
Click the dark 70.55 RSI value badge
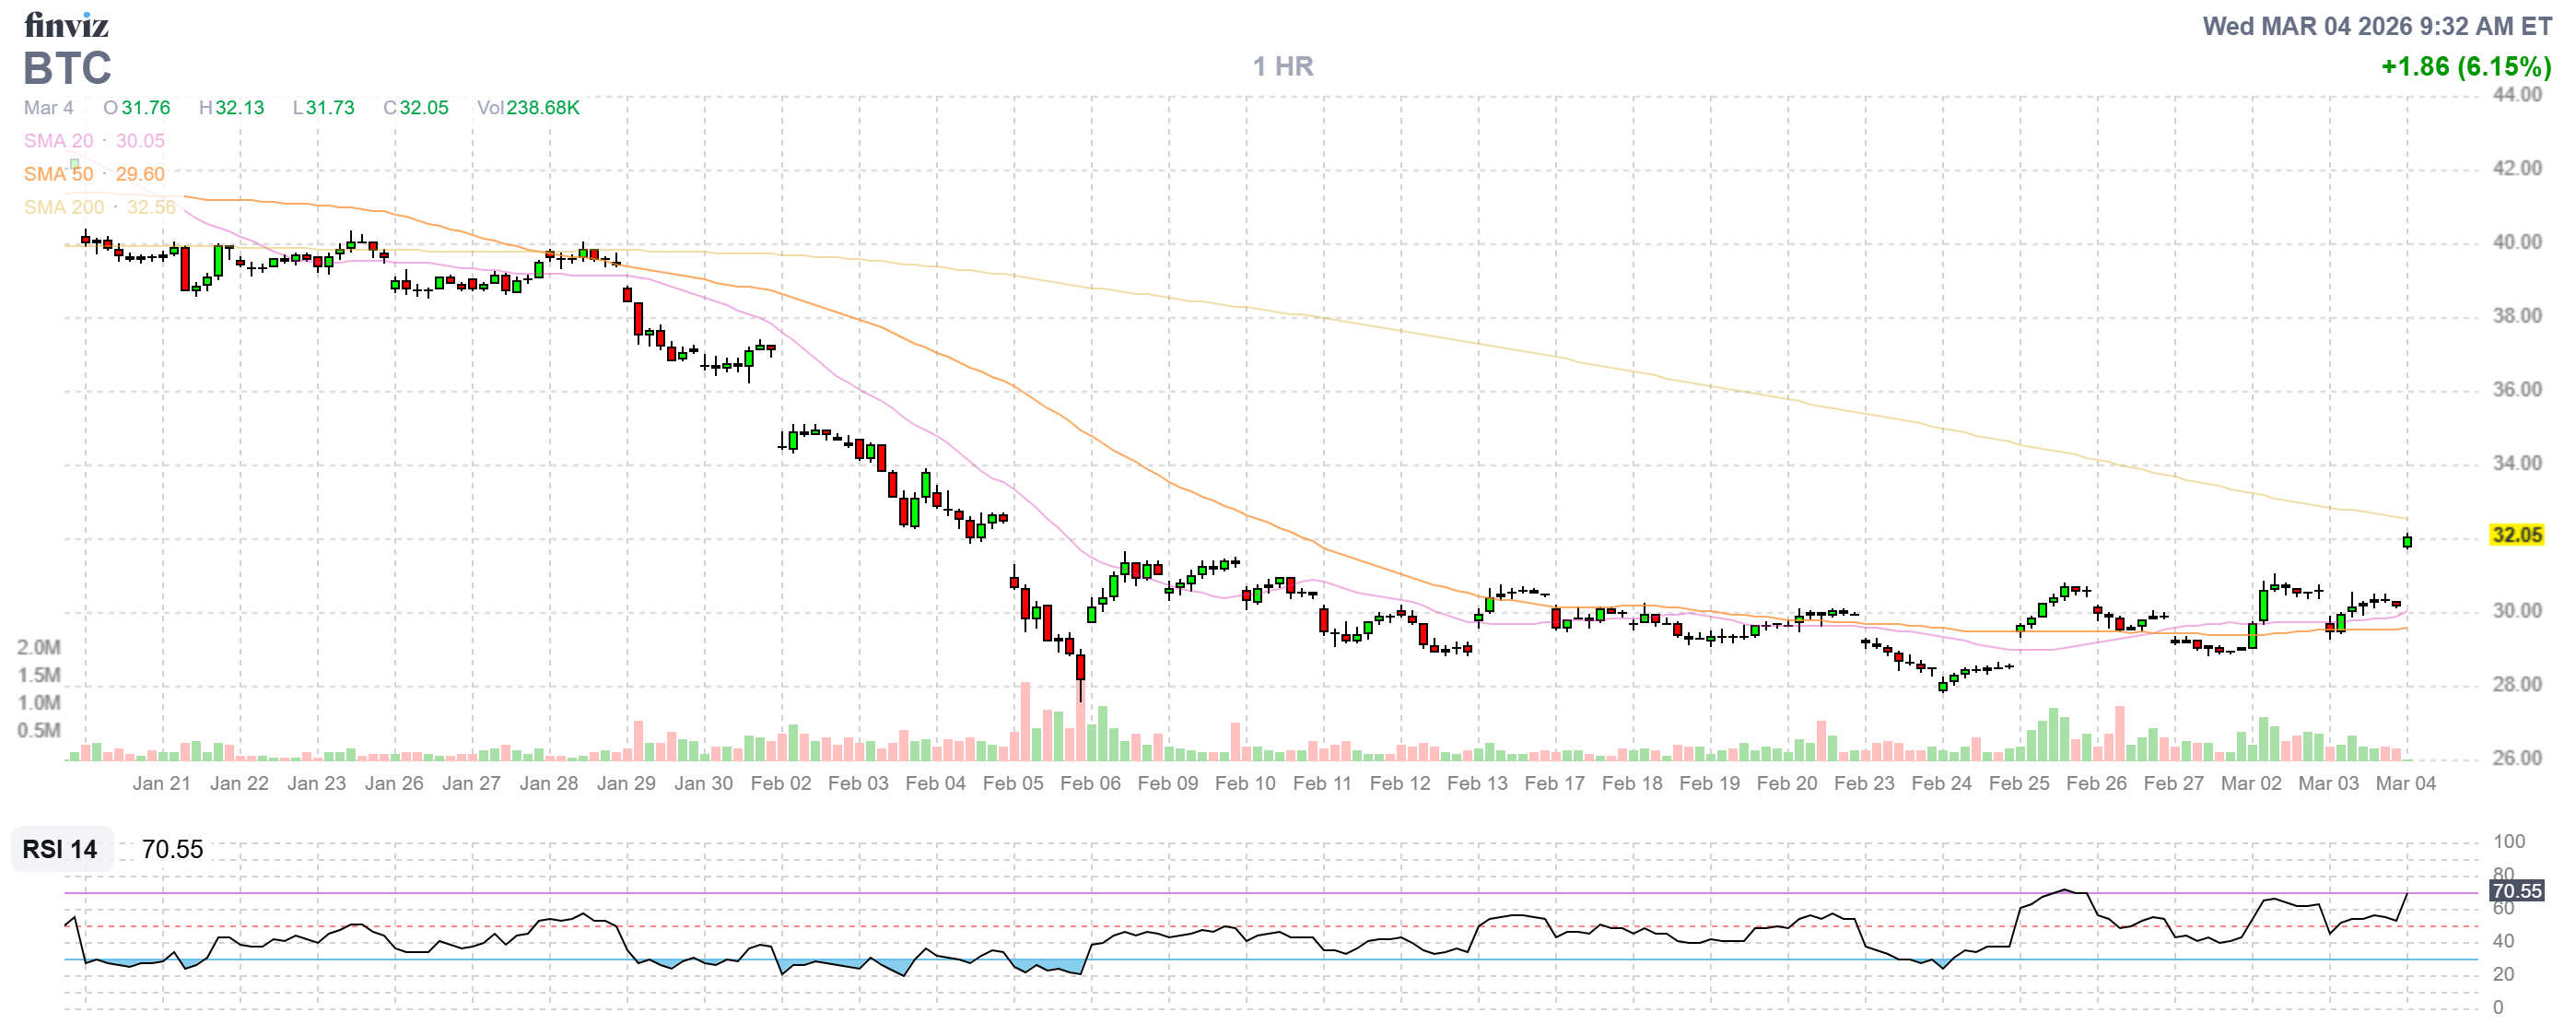[2515, 891]
